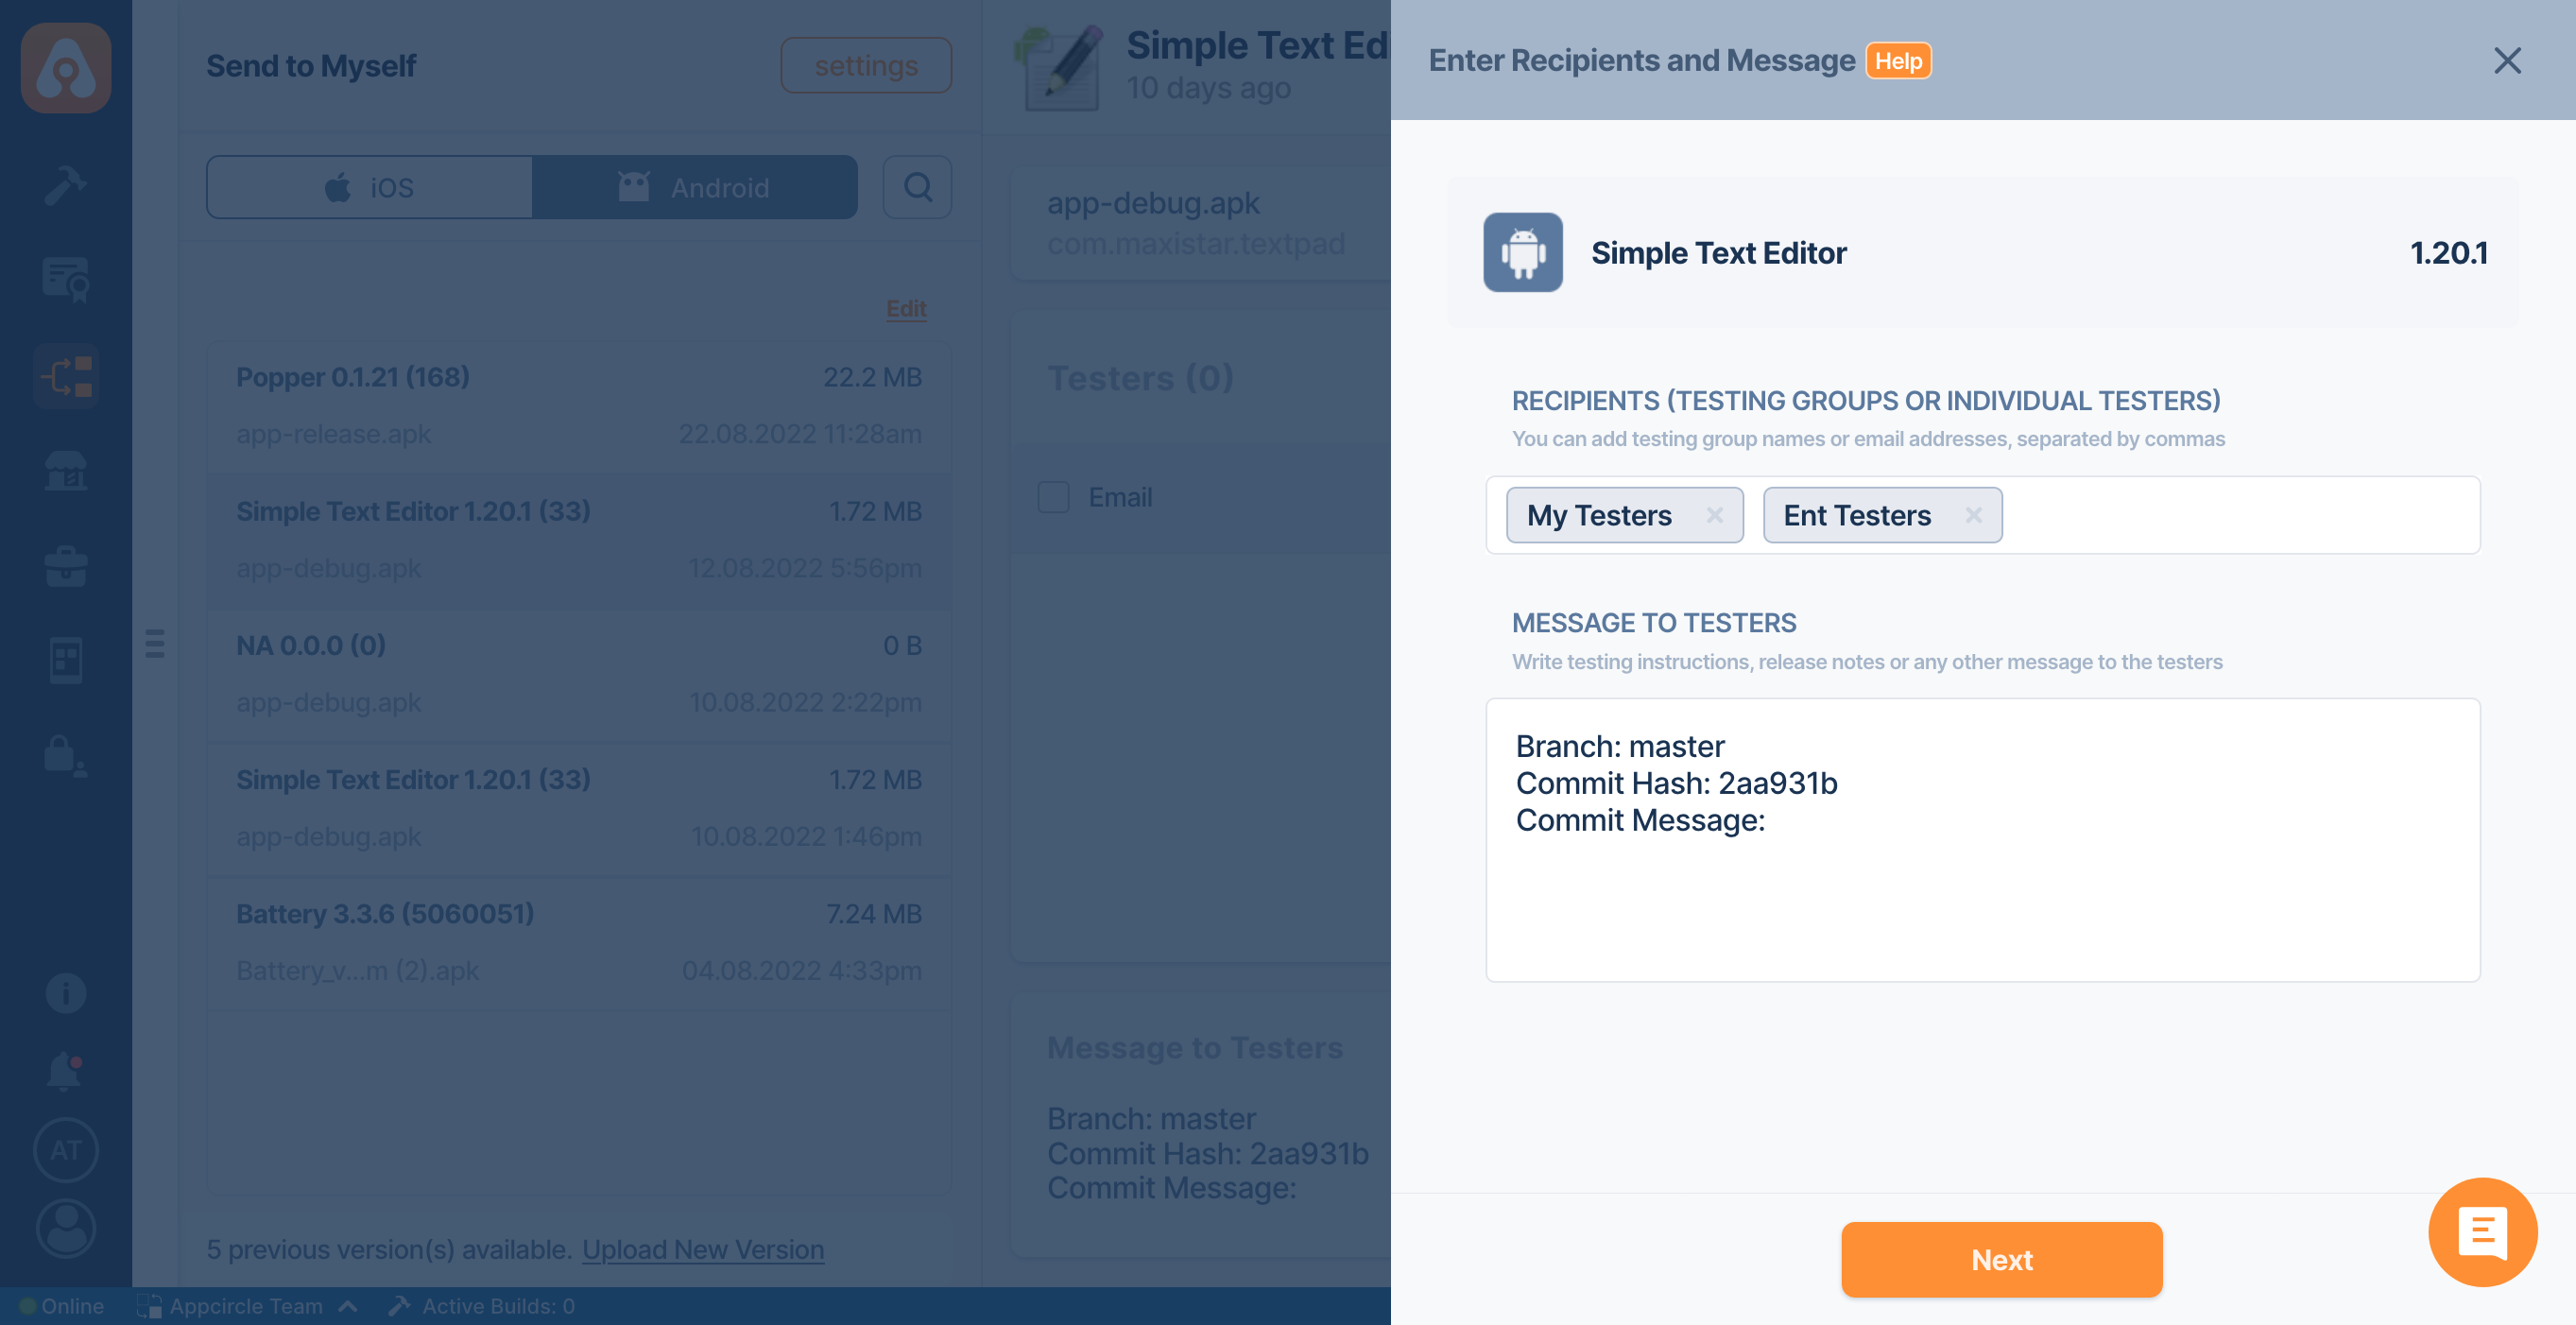Click the search magnifier button
The height and width of the screenshot is (1325, 2576).
(x=917, y=187)
